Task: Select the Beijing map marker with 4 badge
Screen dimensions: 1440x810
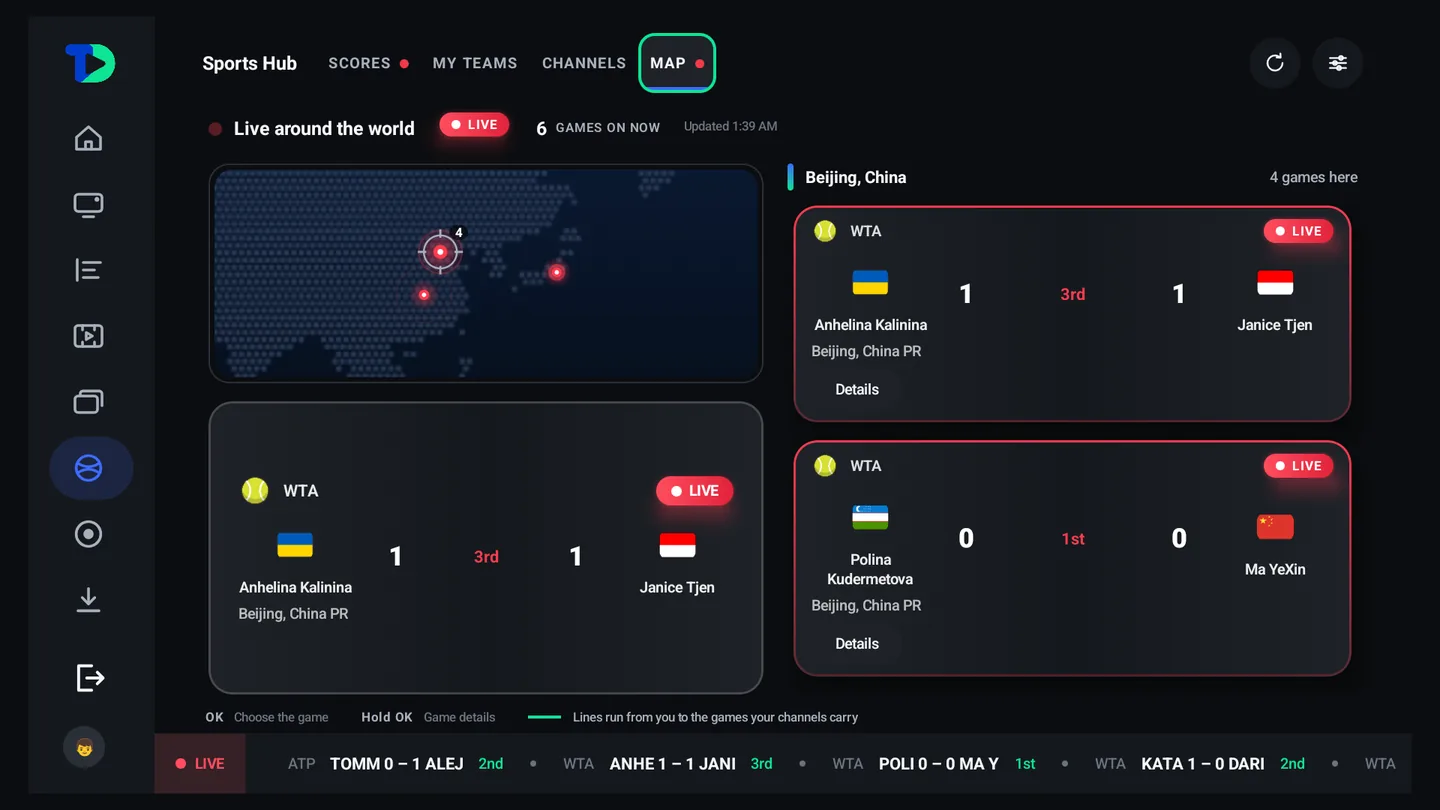Action: pyautogui.click(x=440, y=251)
